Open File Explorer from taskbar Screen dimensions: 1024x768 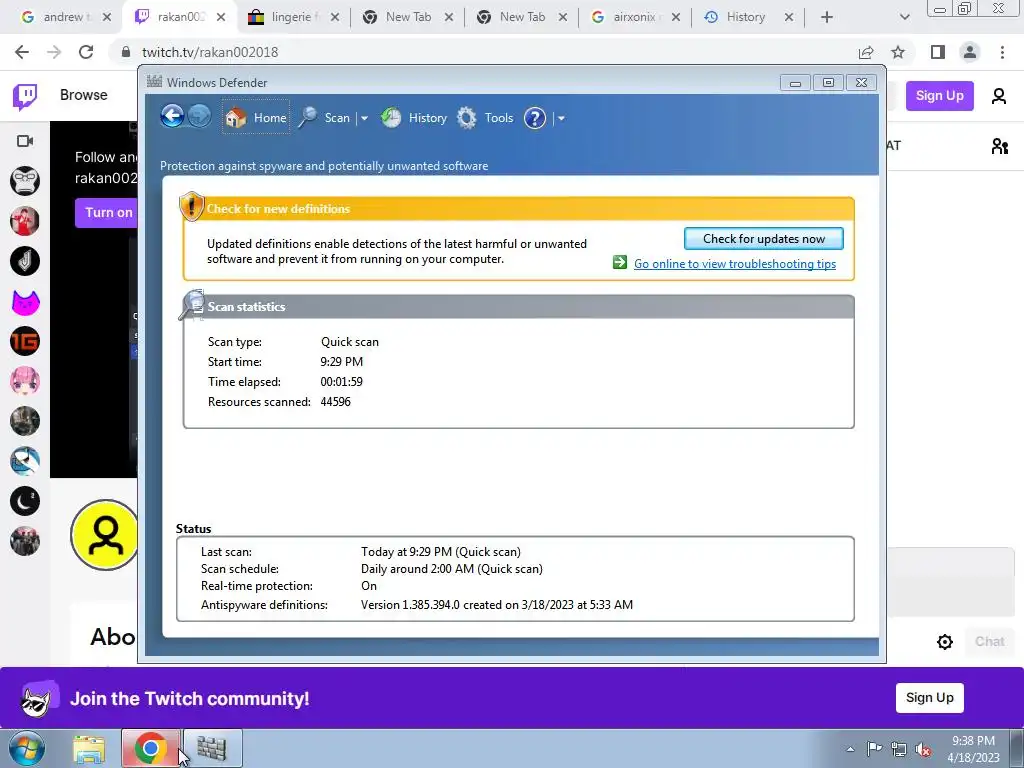tap(89, 748)
